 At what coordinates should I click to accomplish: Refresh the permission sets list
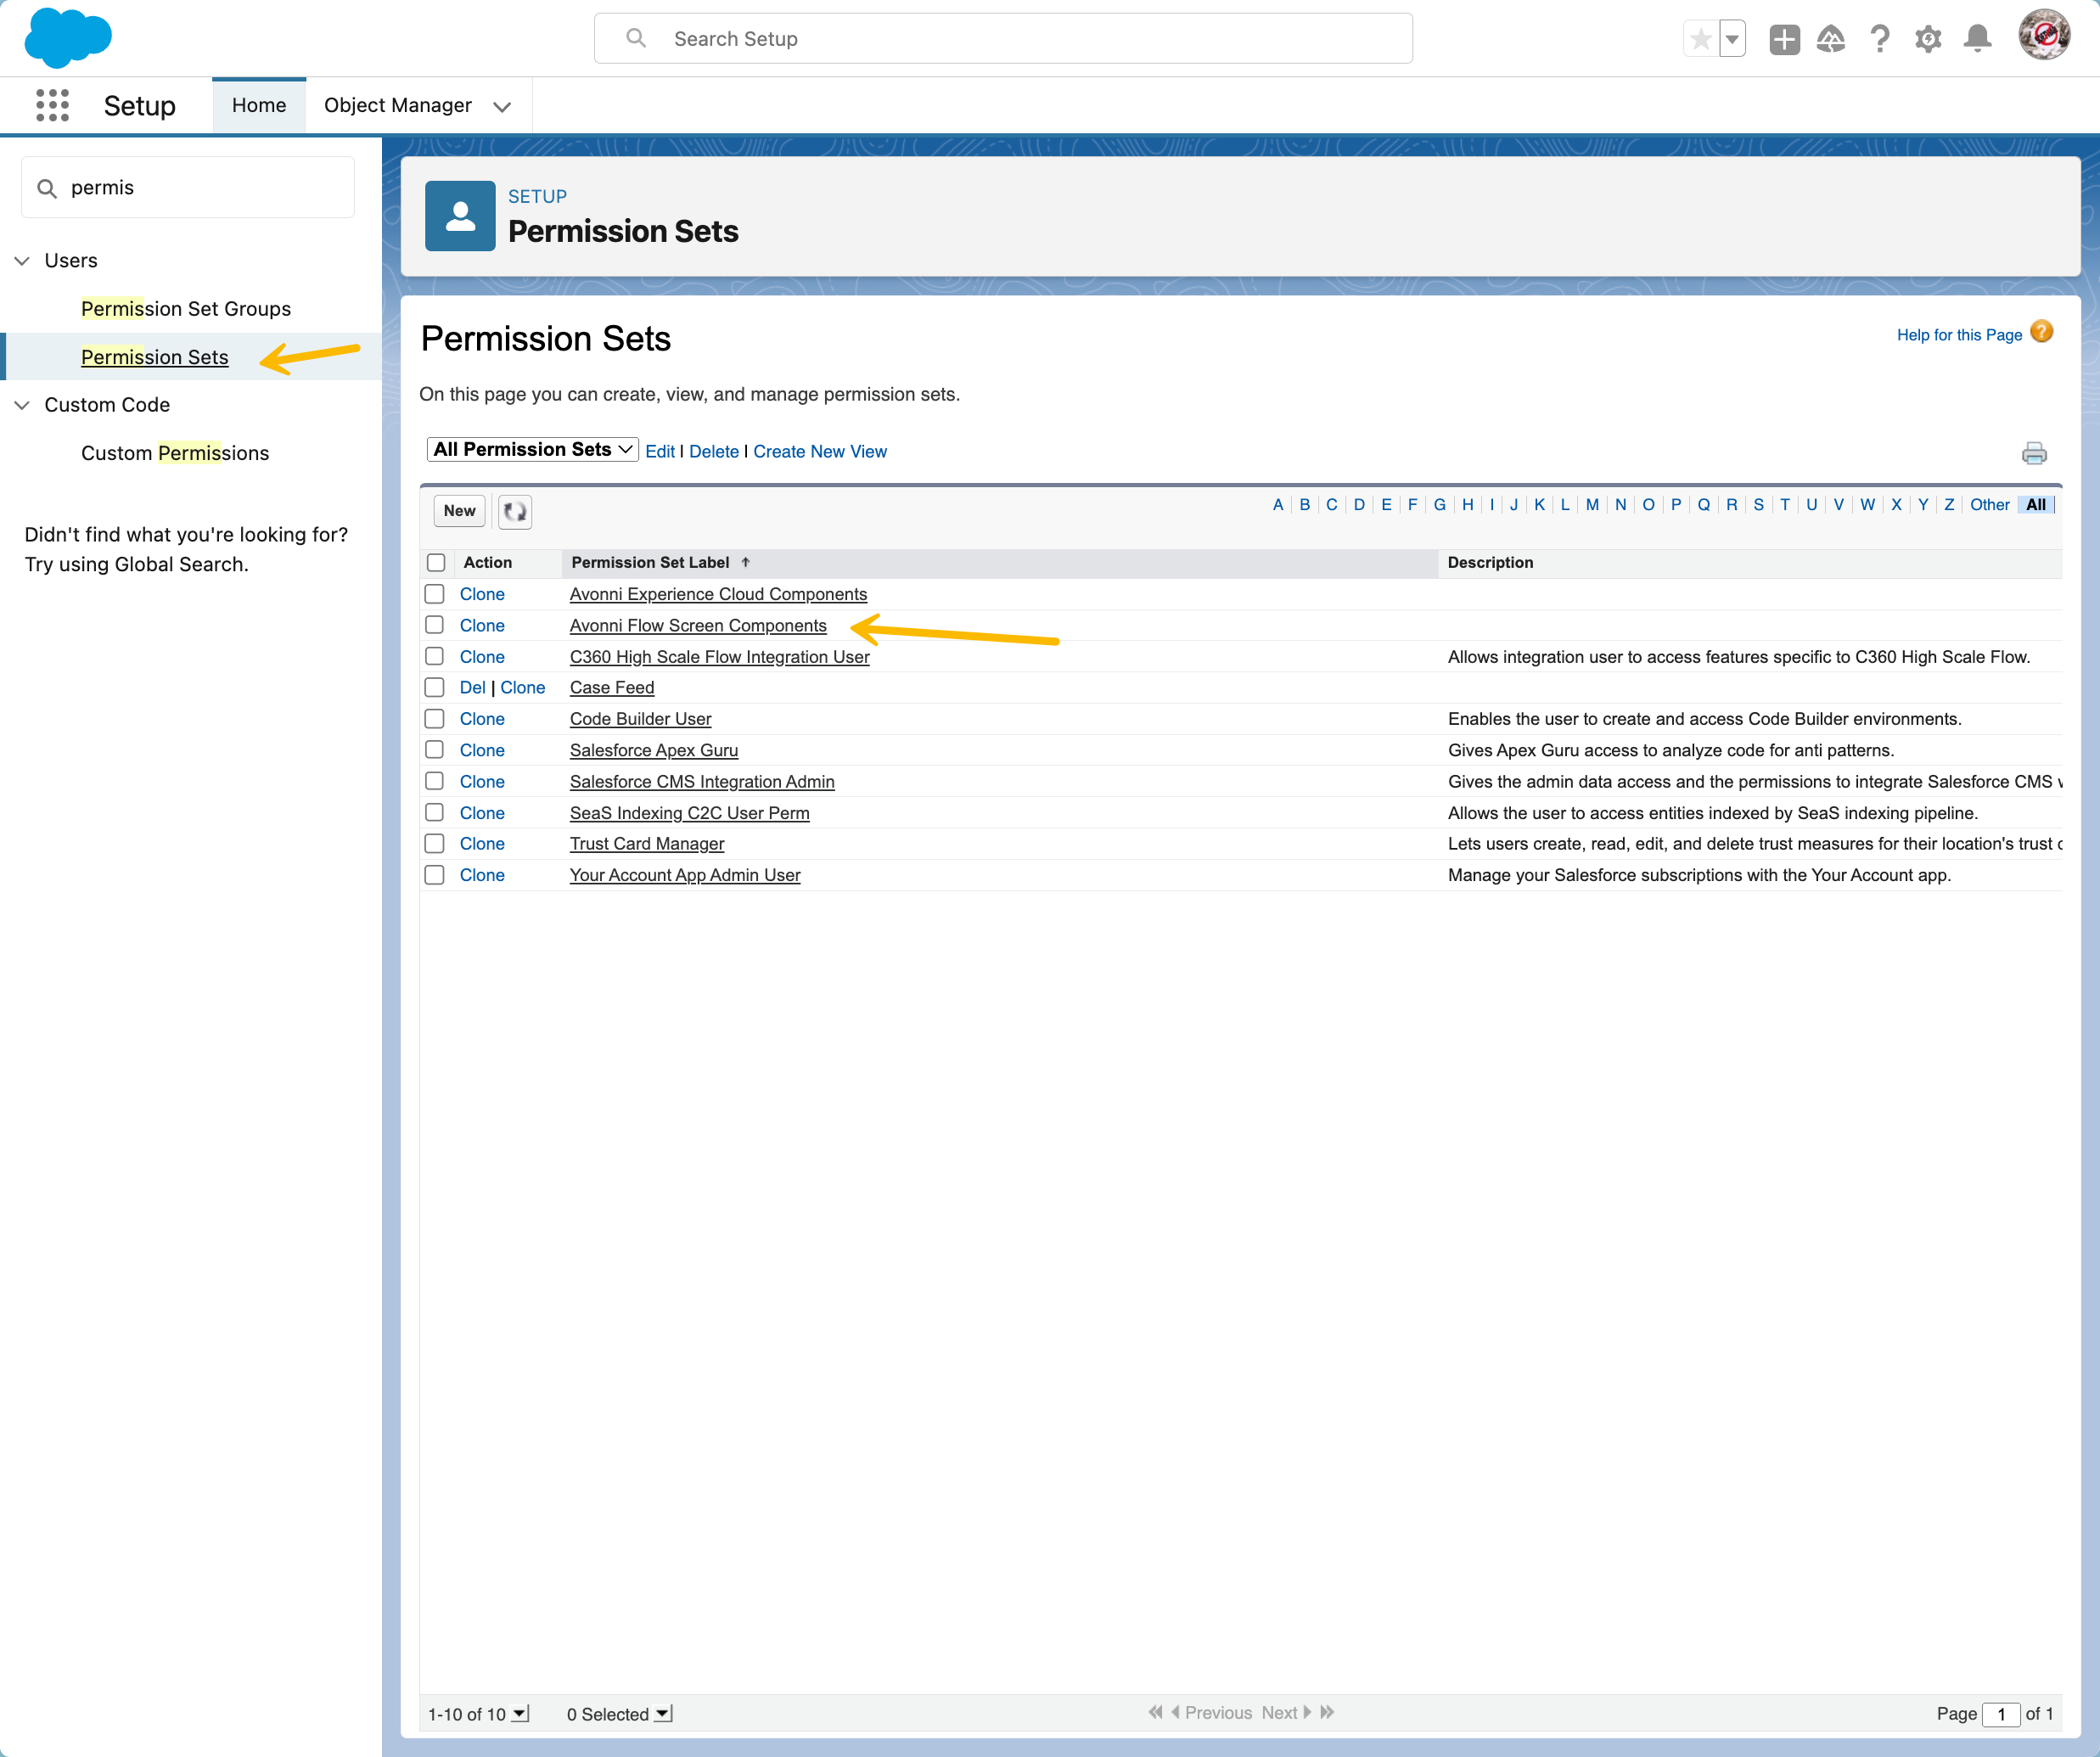click(x=514, y=511)
